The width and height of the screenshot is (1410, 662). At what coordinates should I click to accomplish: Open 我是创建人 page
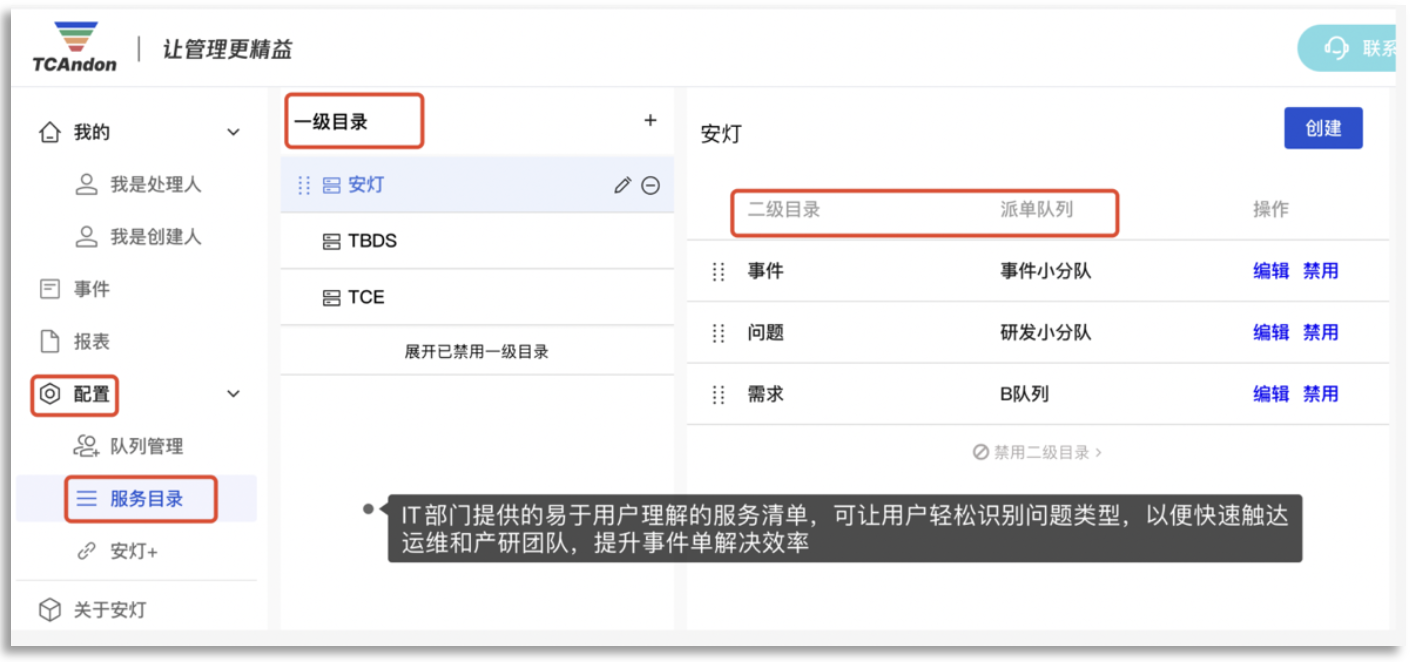155,237
